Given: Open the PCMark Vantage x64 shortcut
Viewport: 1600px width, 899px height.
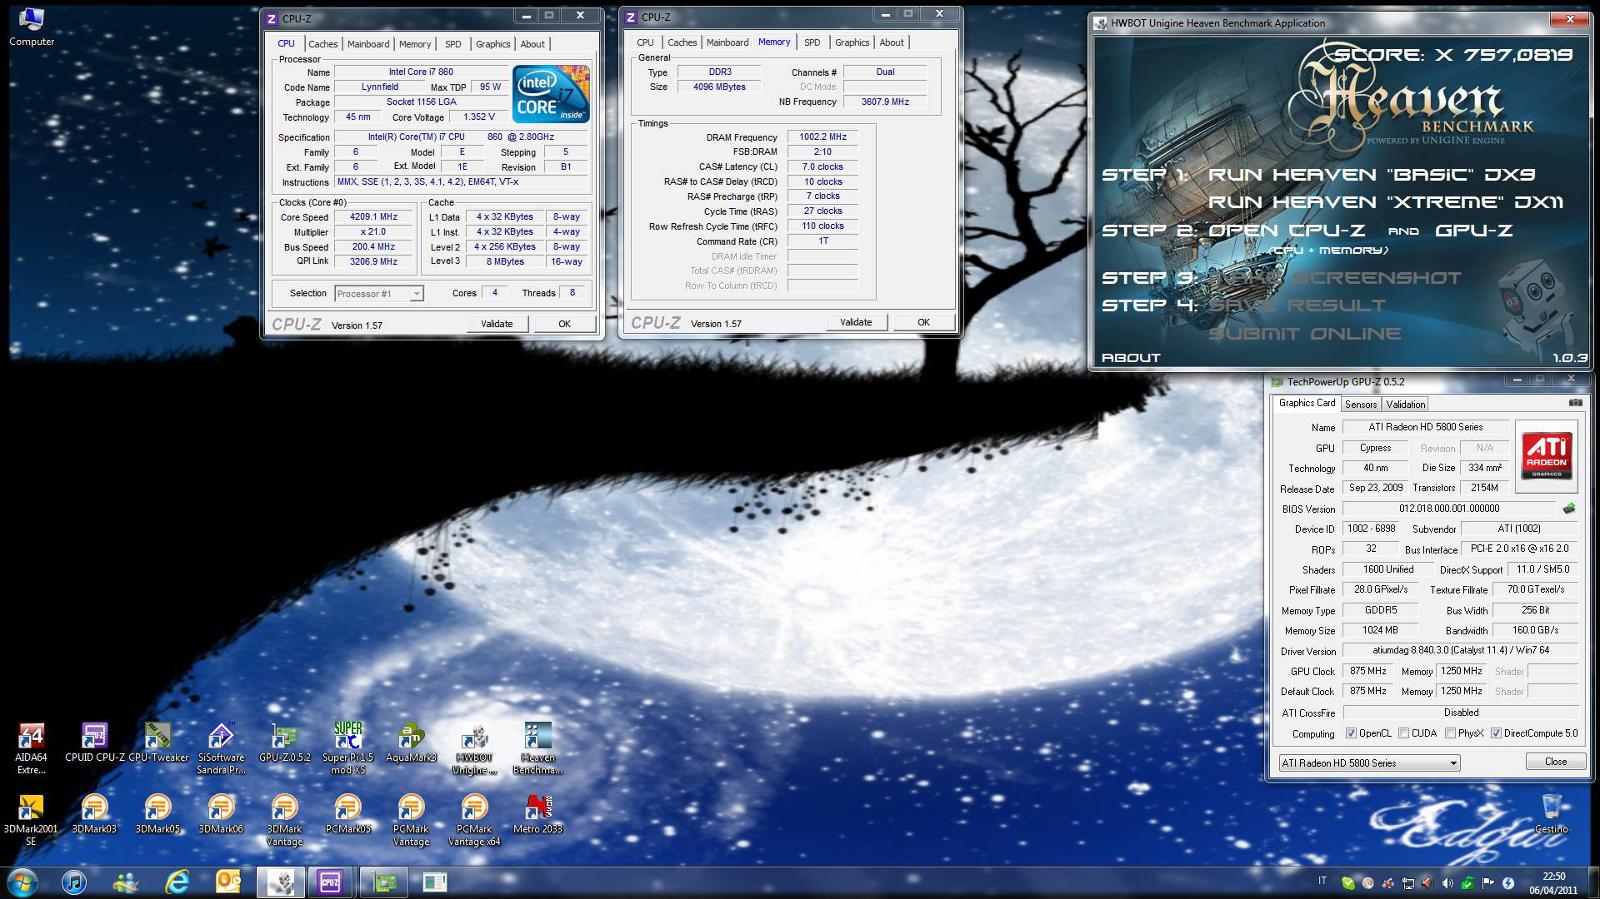Looking at the screenshot, I should tap(474, 820).
